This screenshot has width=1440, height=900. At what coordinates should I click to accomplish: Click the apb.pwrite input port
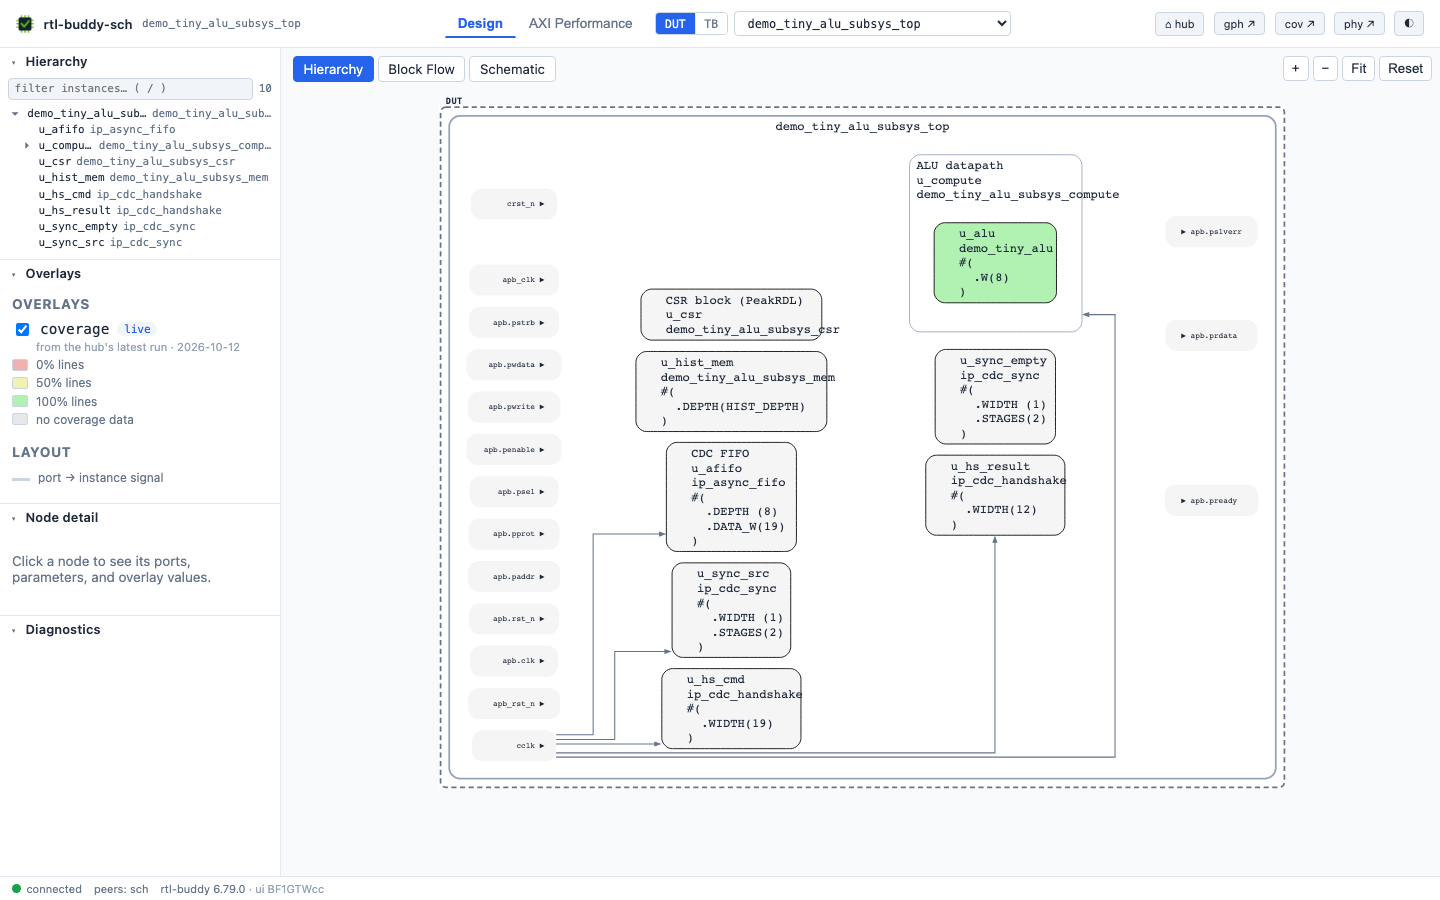click(x=514, y=407)
